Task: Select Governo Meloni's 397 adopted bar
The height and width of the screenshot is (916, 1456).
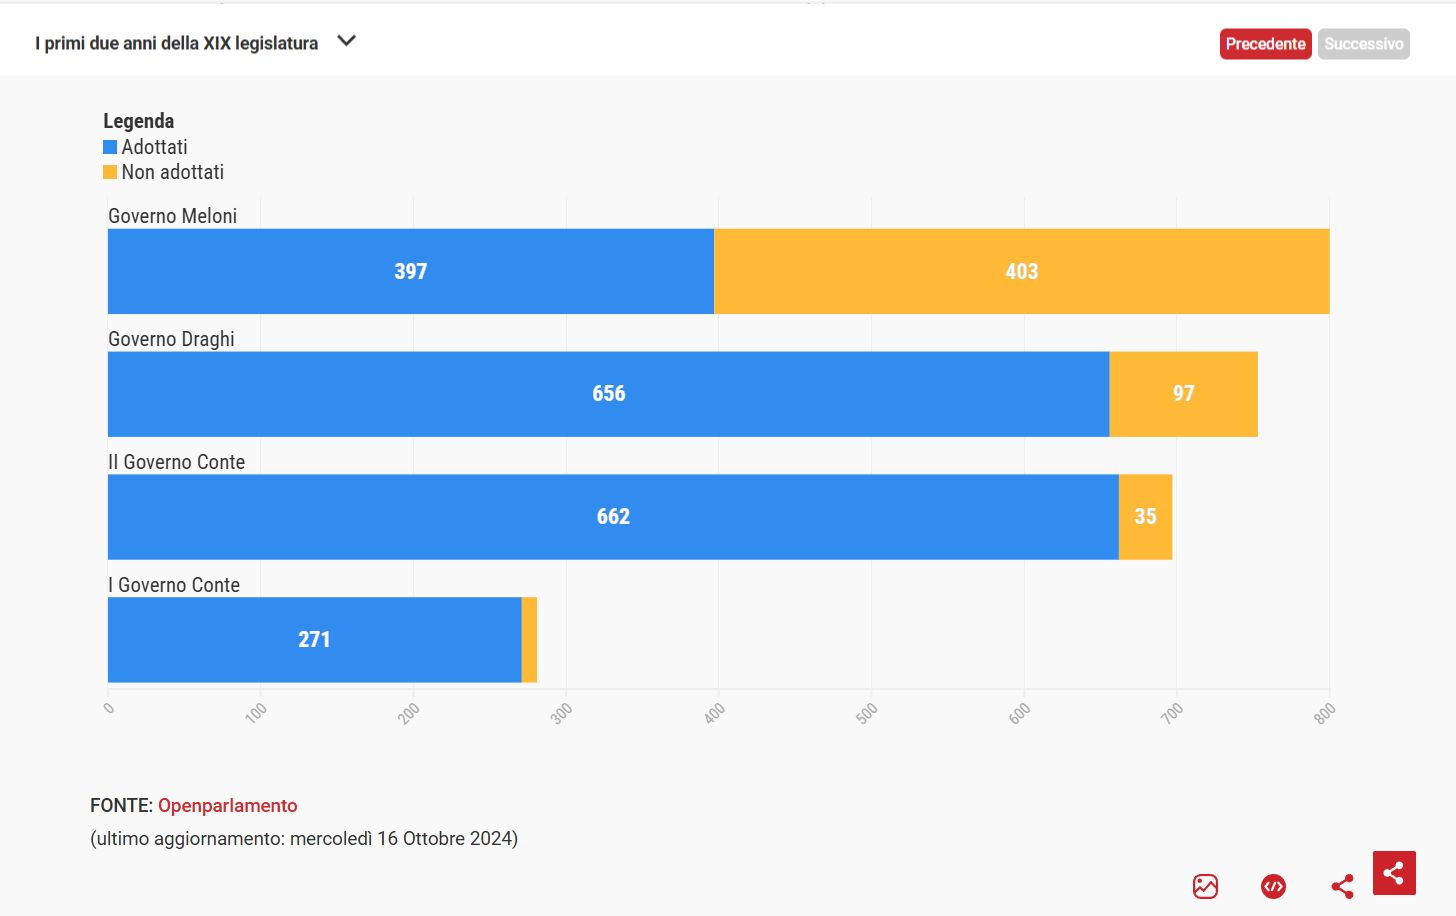Action: (x=410, y=271)
